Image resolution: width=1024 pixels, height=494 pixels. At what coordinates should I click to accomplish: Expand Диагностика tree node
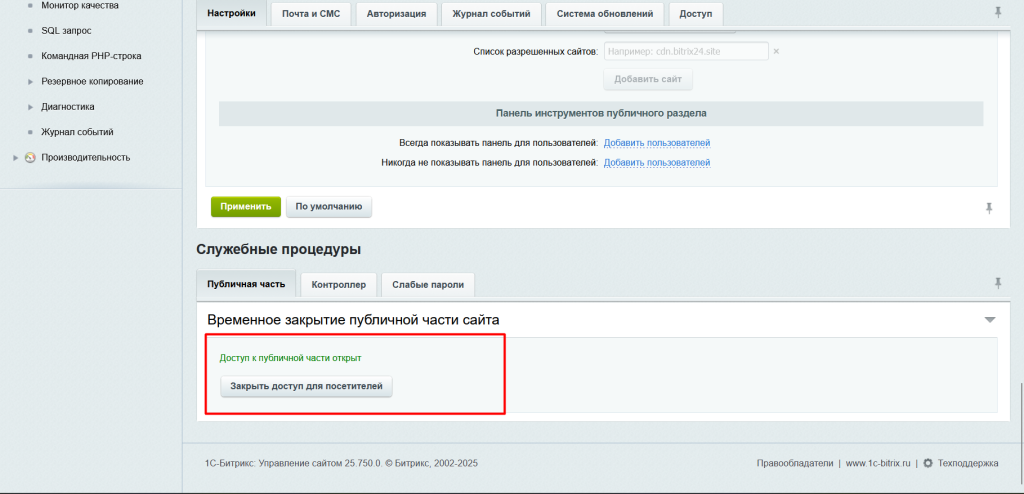coord(31,107)
